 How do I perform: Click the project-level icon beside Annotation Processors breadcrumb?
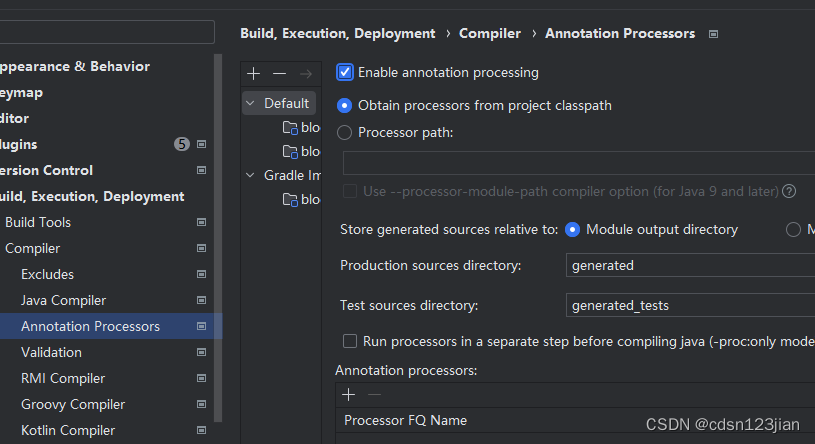(713, 34)
